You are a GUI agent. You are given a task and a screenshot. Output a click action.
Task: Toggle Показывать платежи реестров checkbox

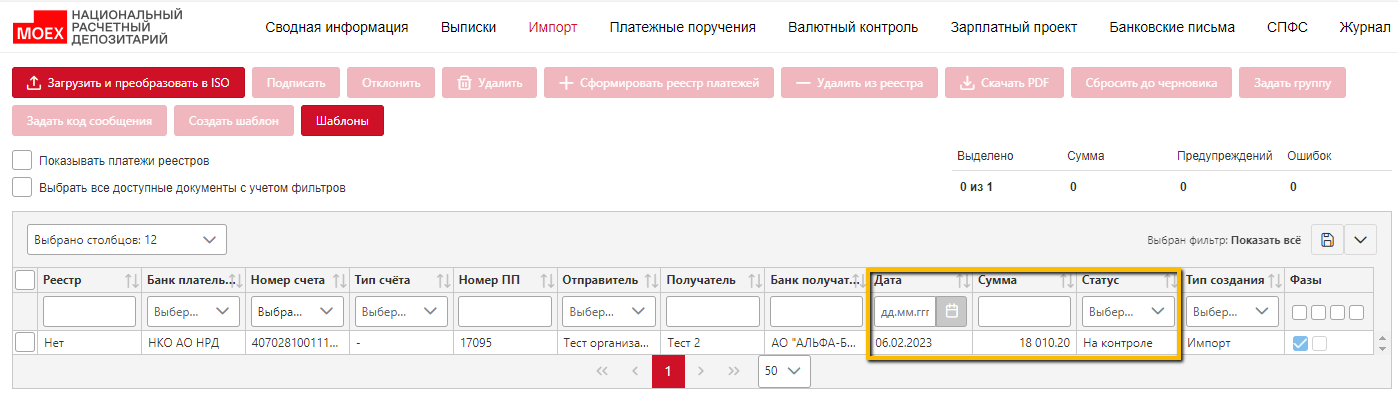[x=21, y=160]
